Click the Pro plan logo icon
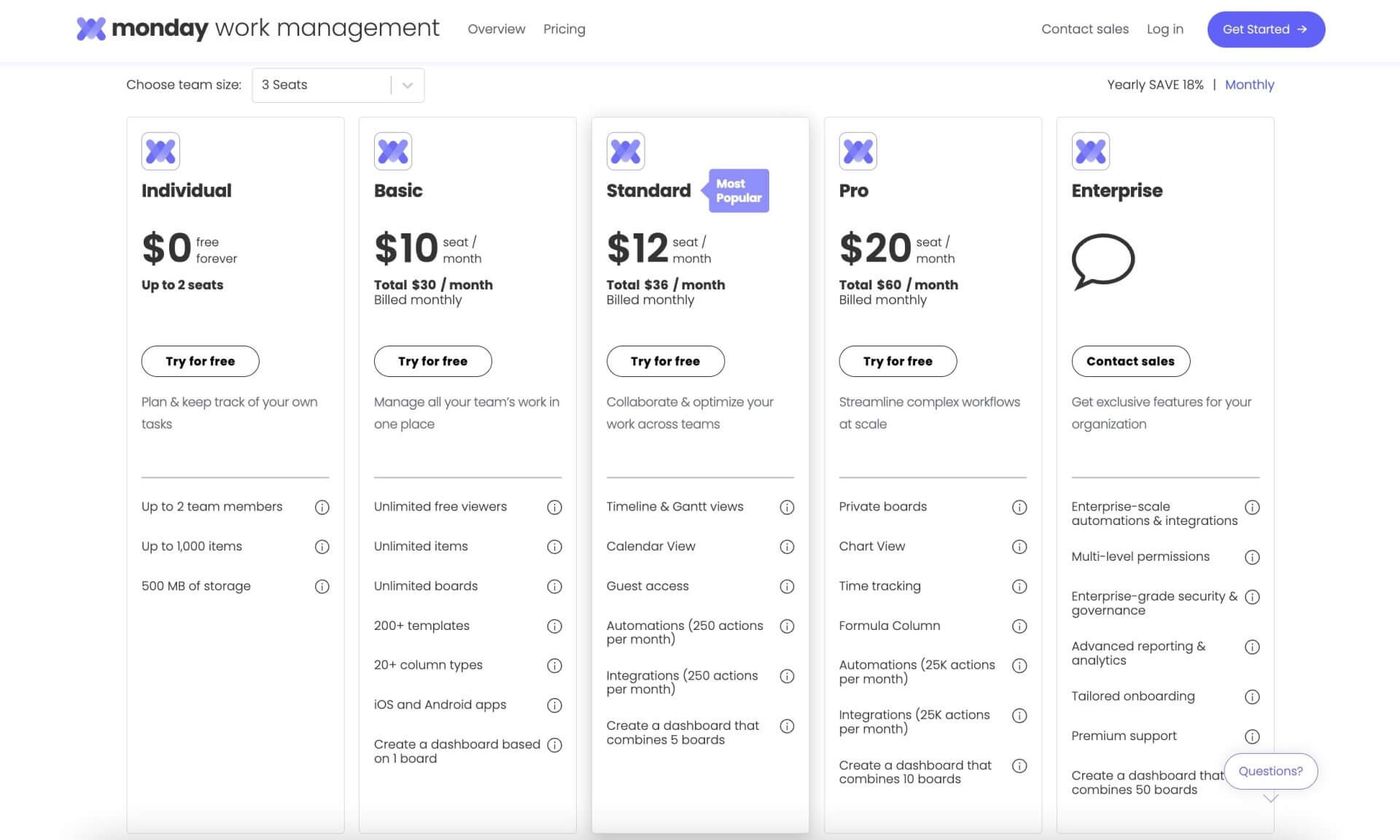Screen dimensions: 1400x840 click(858, 151)
